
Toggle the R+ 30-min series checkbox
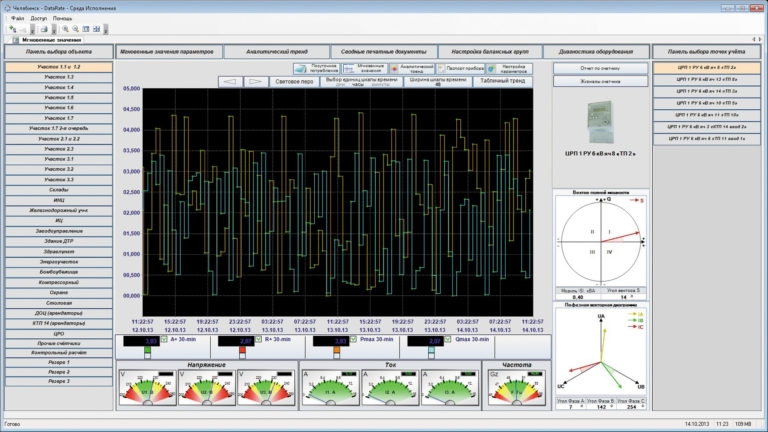click(259, 339)
